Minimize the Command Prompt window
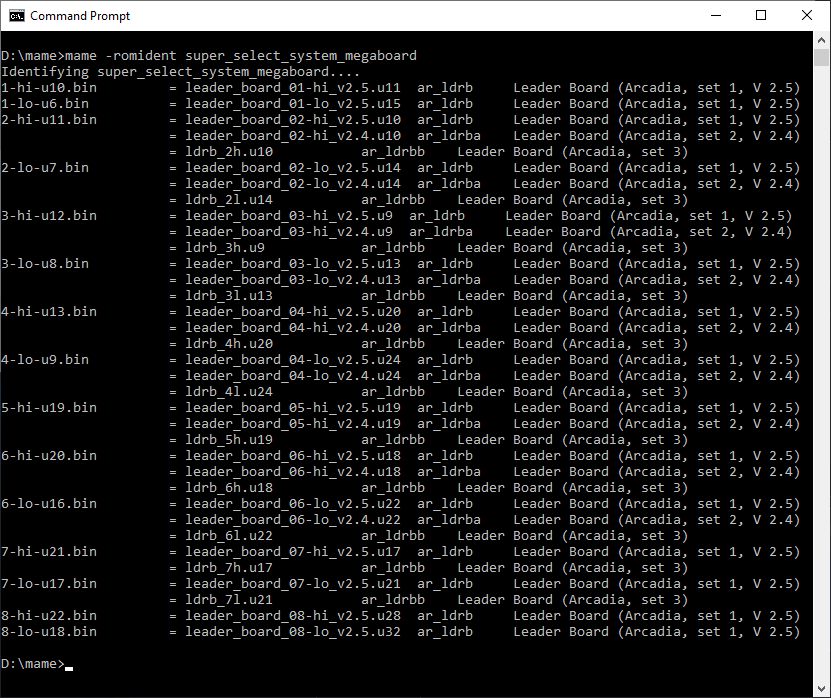This screenshot has width=831, height=698. point(715,15)
